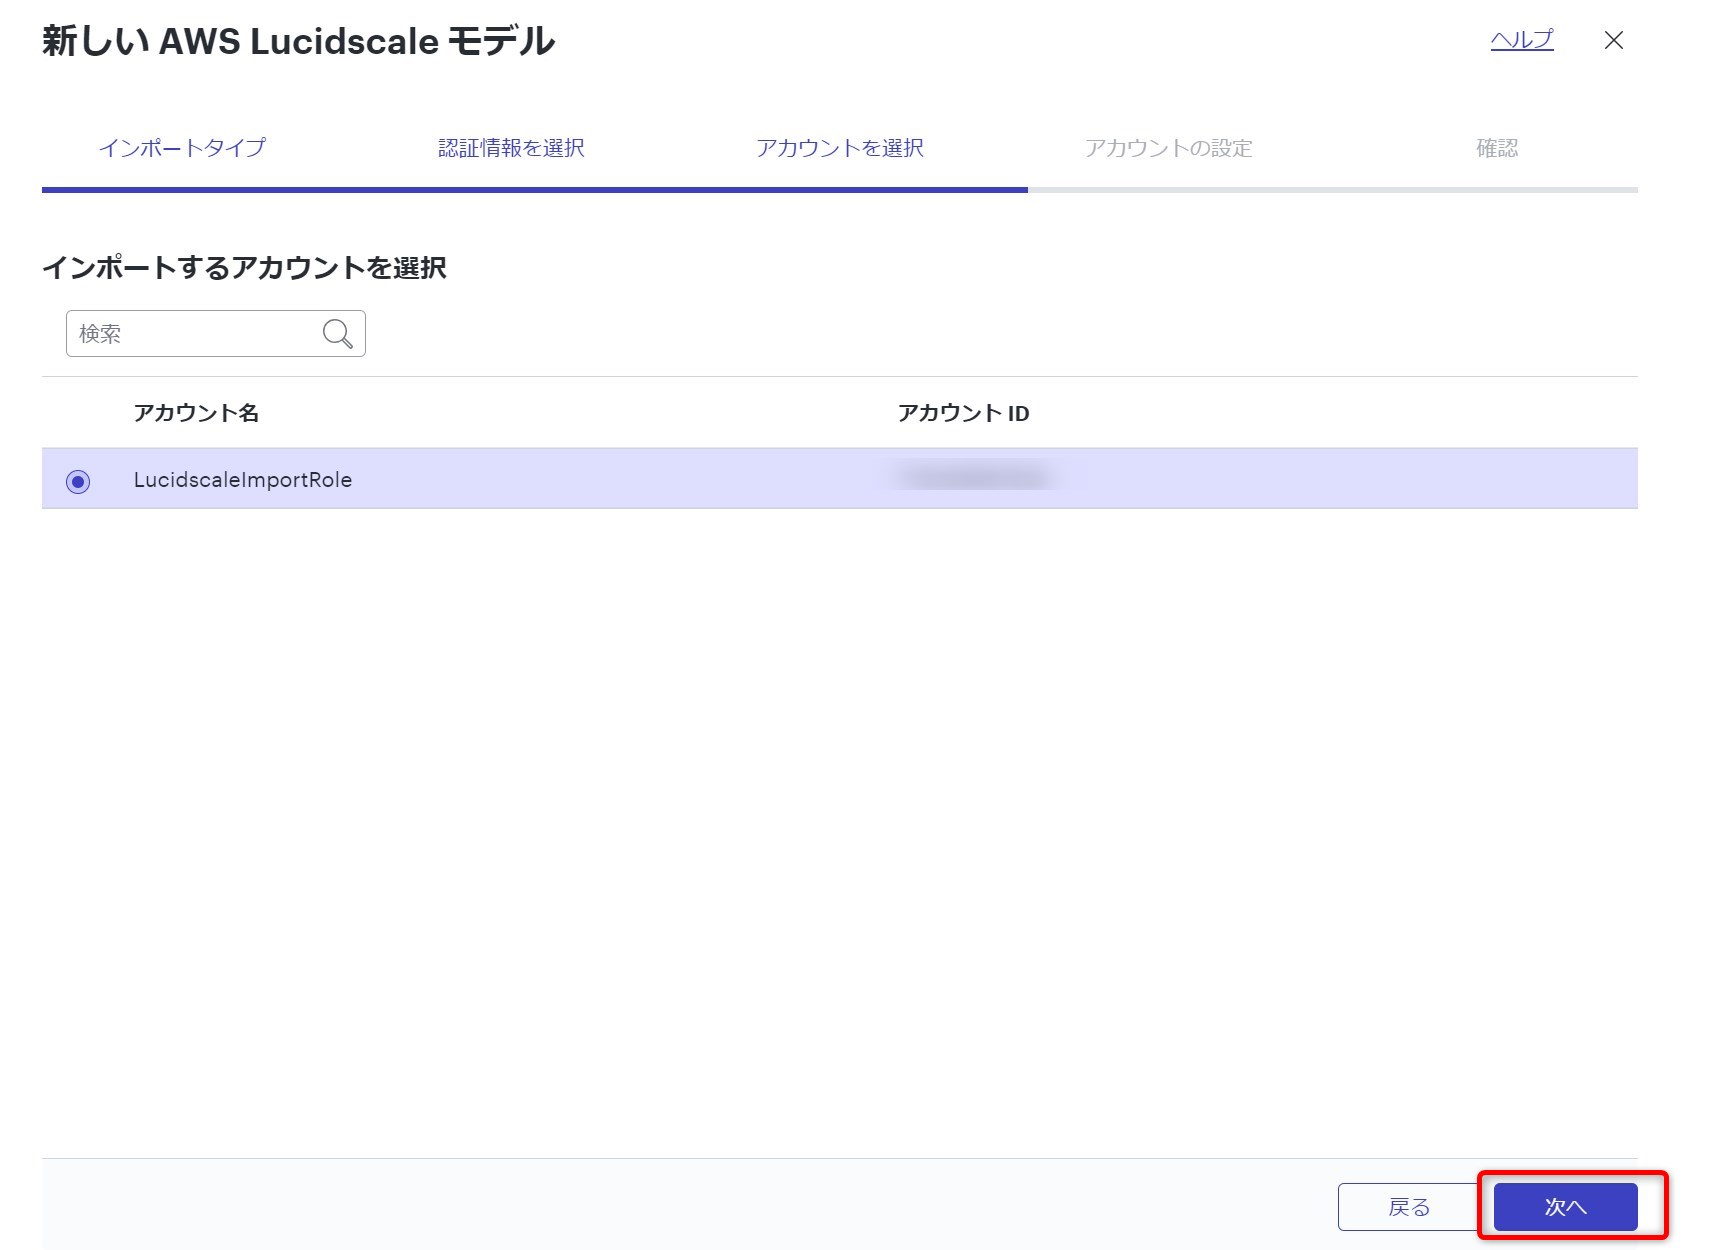1731x1250 pixels.
Task: Select the 確認 step
Action: [1497, 148]
